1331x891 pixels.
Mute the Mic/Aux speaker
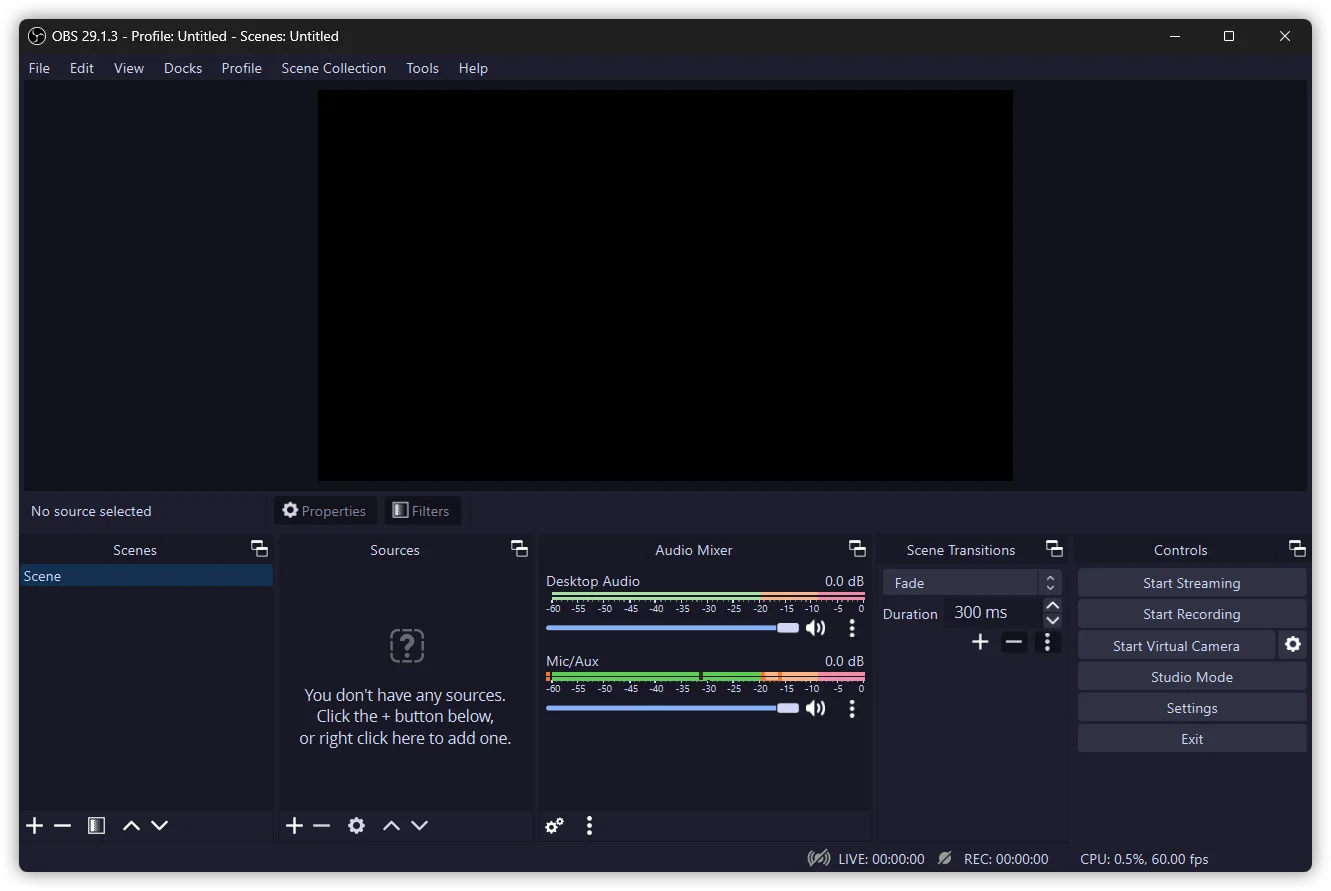pyautogui.click(x=816, y=708)
